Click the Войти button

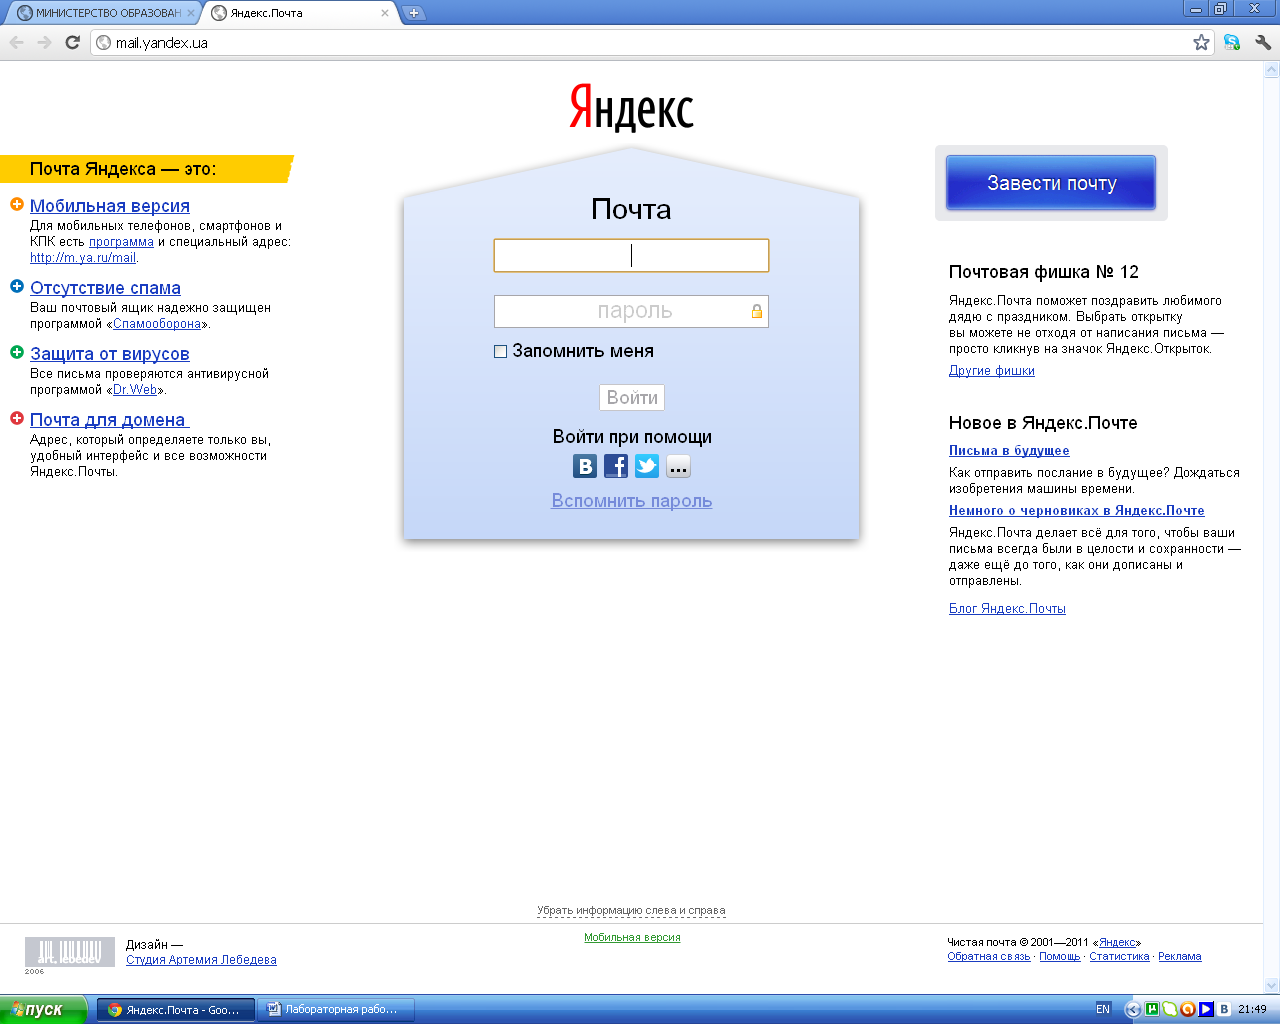tap(632, 397)
